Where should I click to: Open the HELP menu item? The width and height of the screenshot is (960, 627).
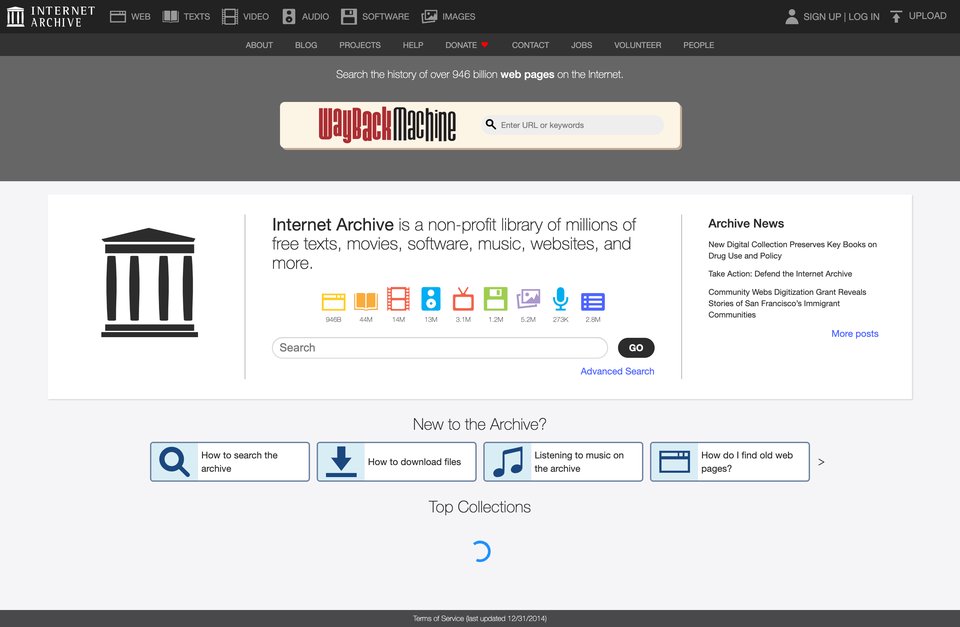pyautogui.click(x=413, y=45)
